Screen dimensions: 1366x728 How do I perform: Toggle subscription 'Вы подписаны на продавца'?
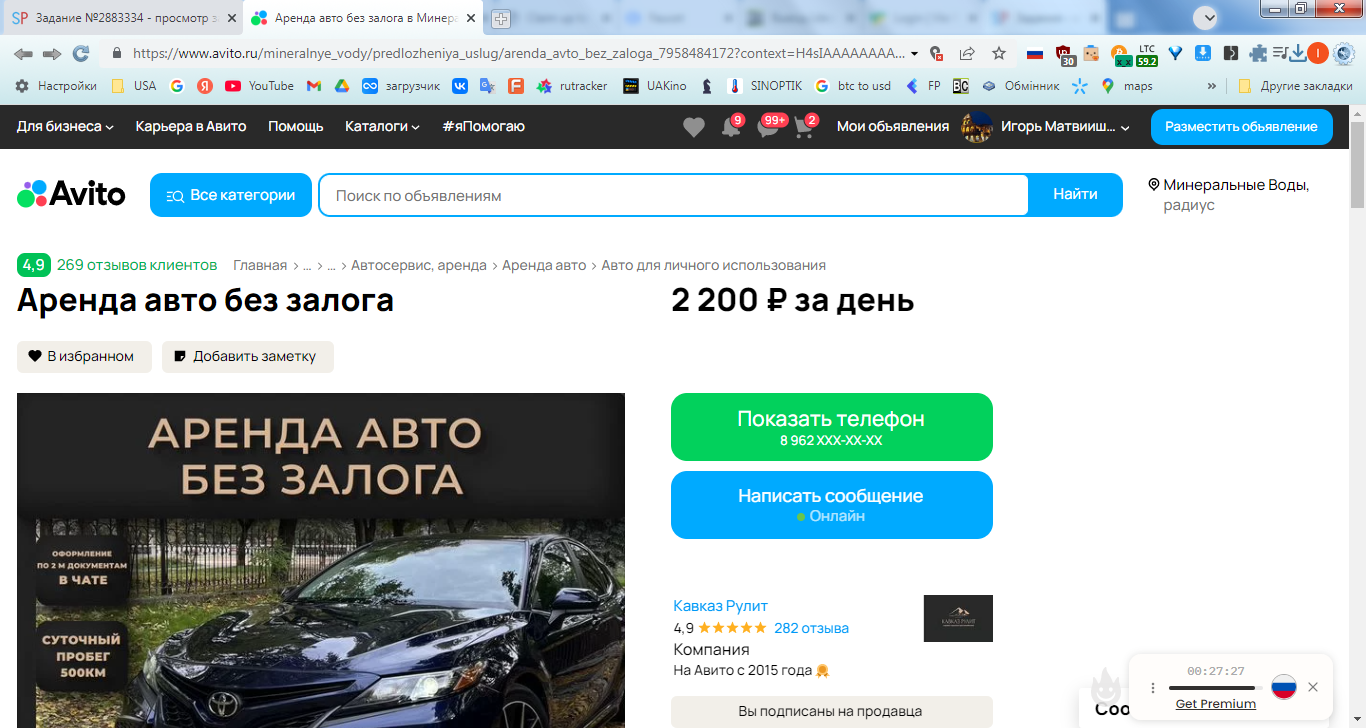(831, 712)
